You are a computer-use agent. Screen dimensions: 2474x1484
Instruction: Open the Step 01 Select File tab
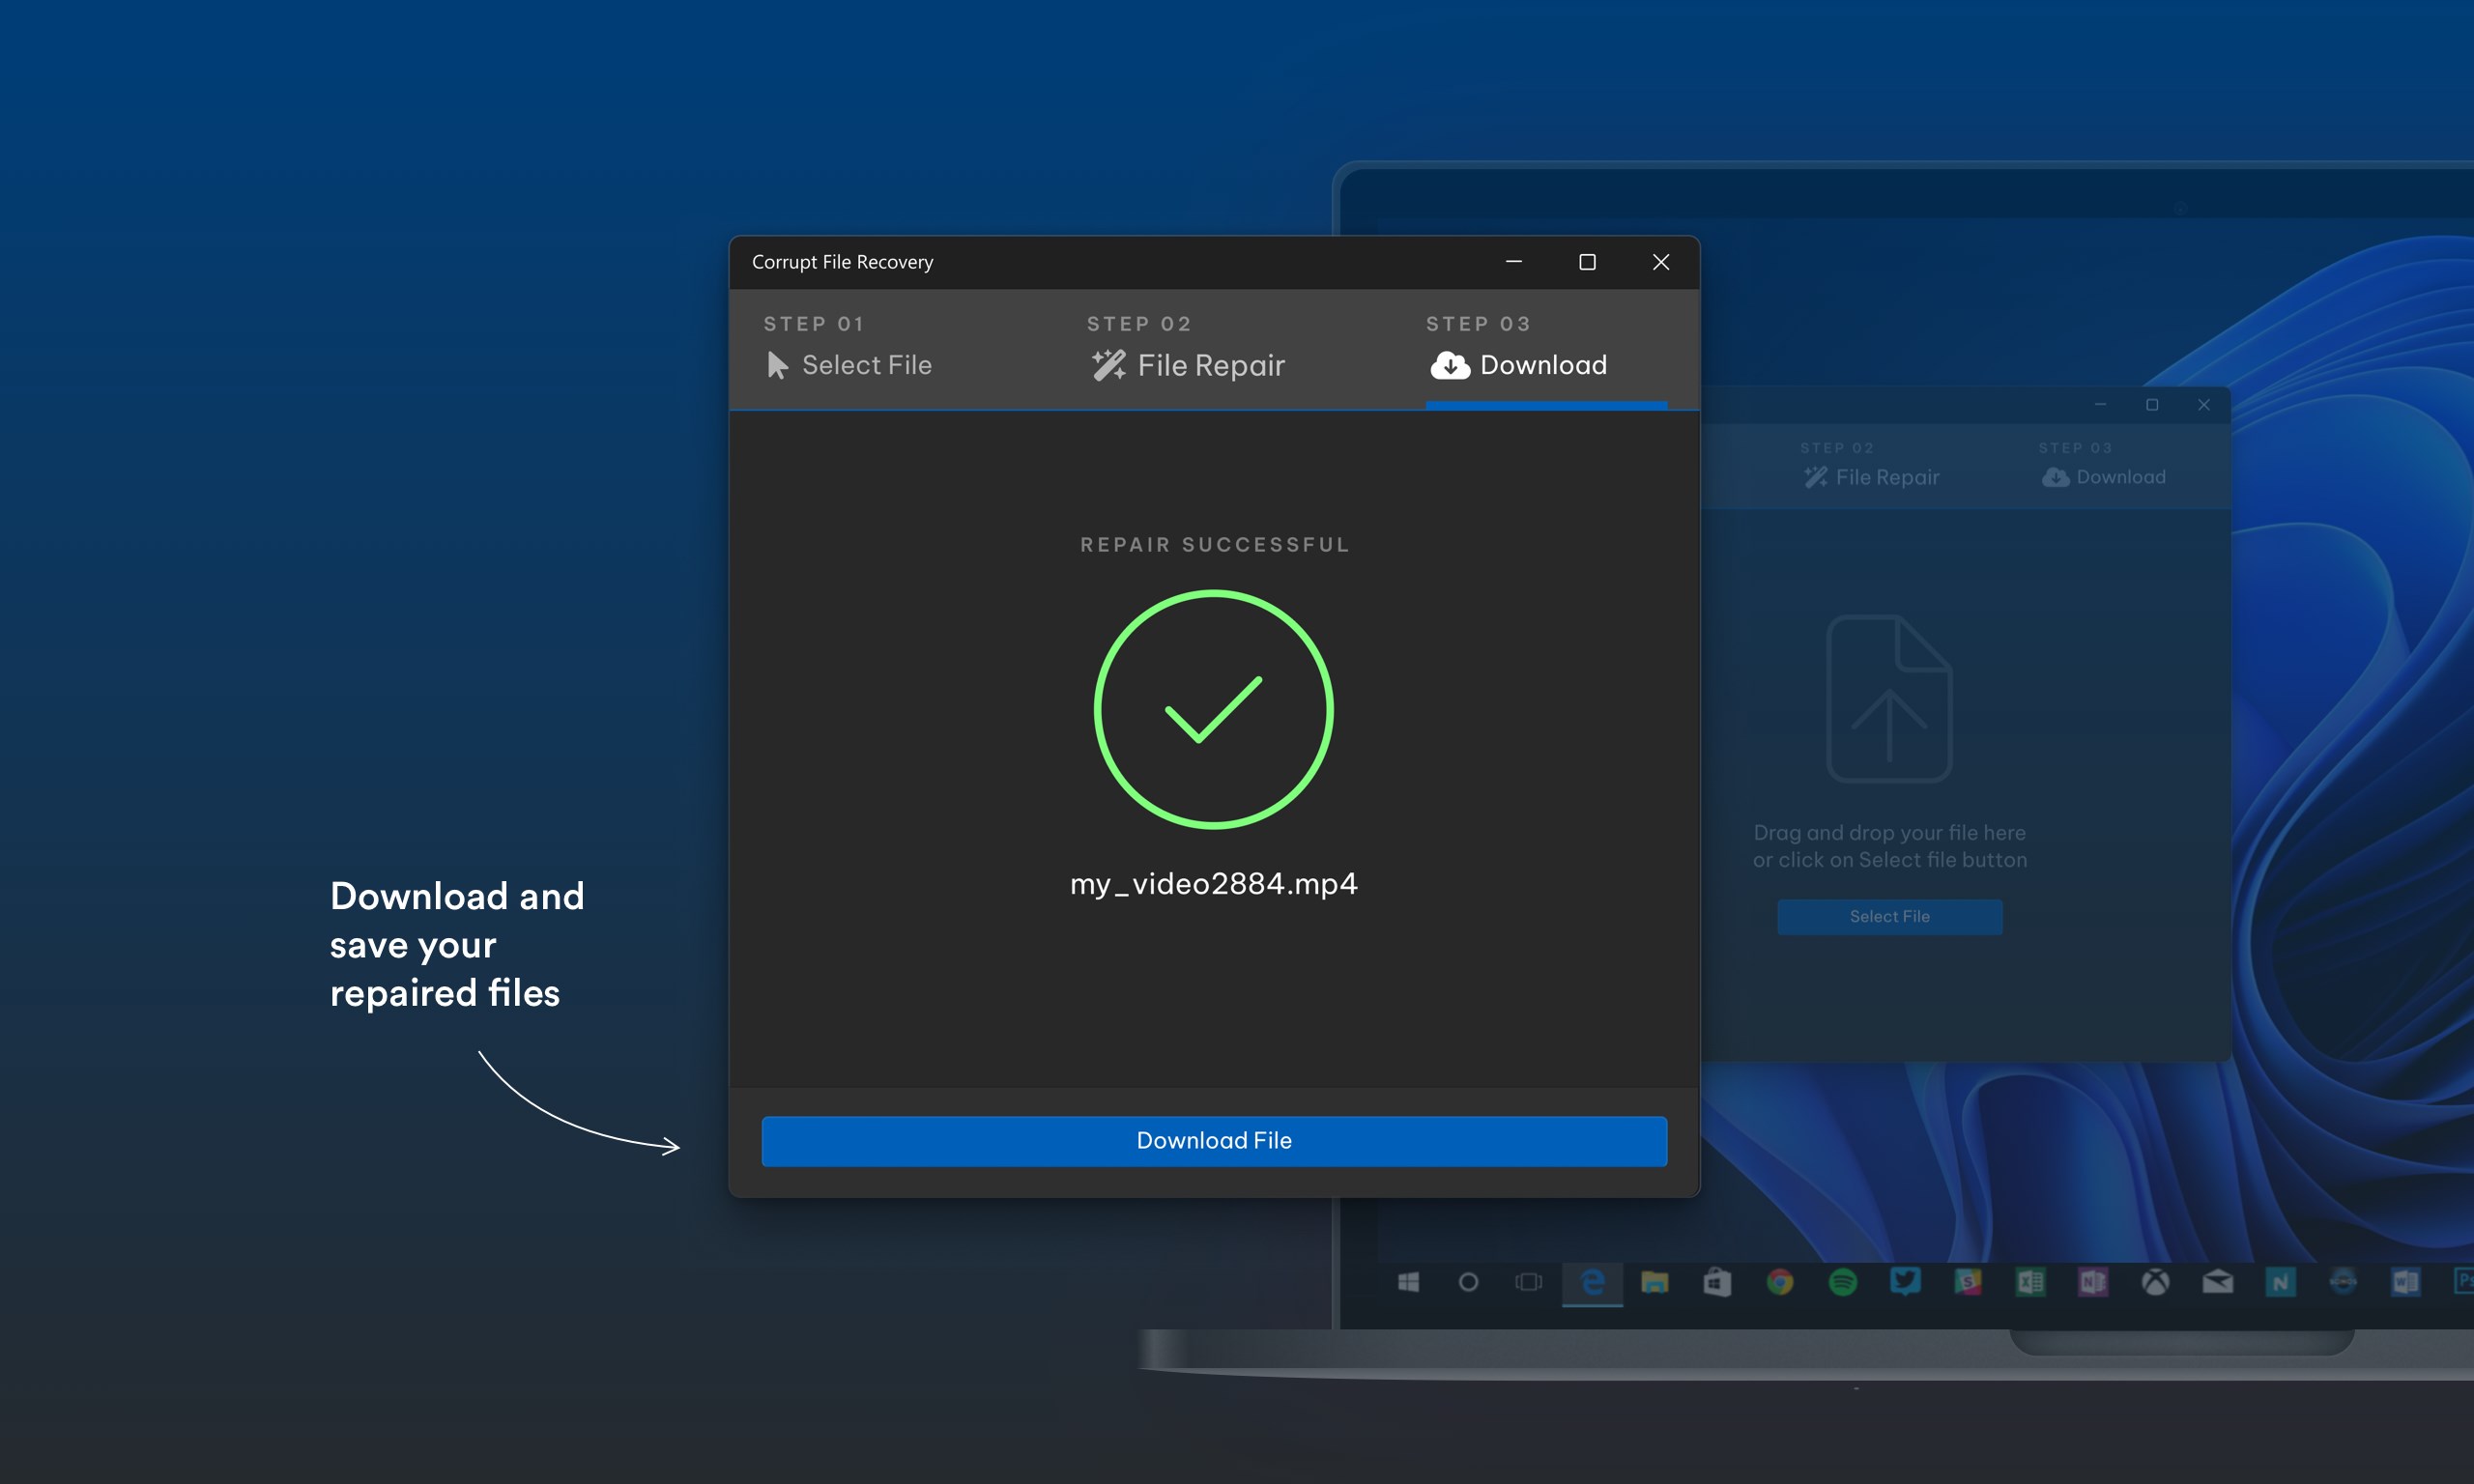pos(848,347)
